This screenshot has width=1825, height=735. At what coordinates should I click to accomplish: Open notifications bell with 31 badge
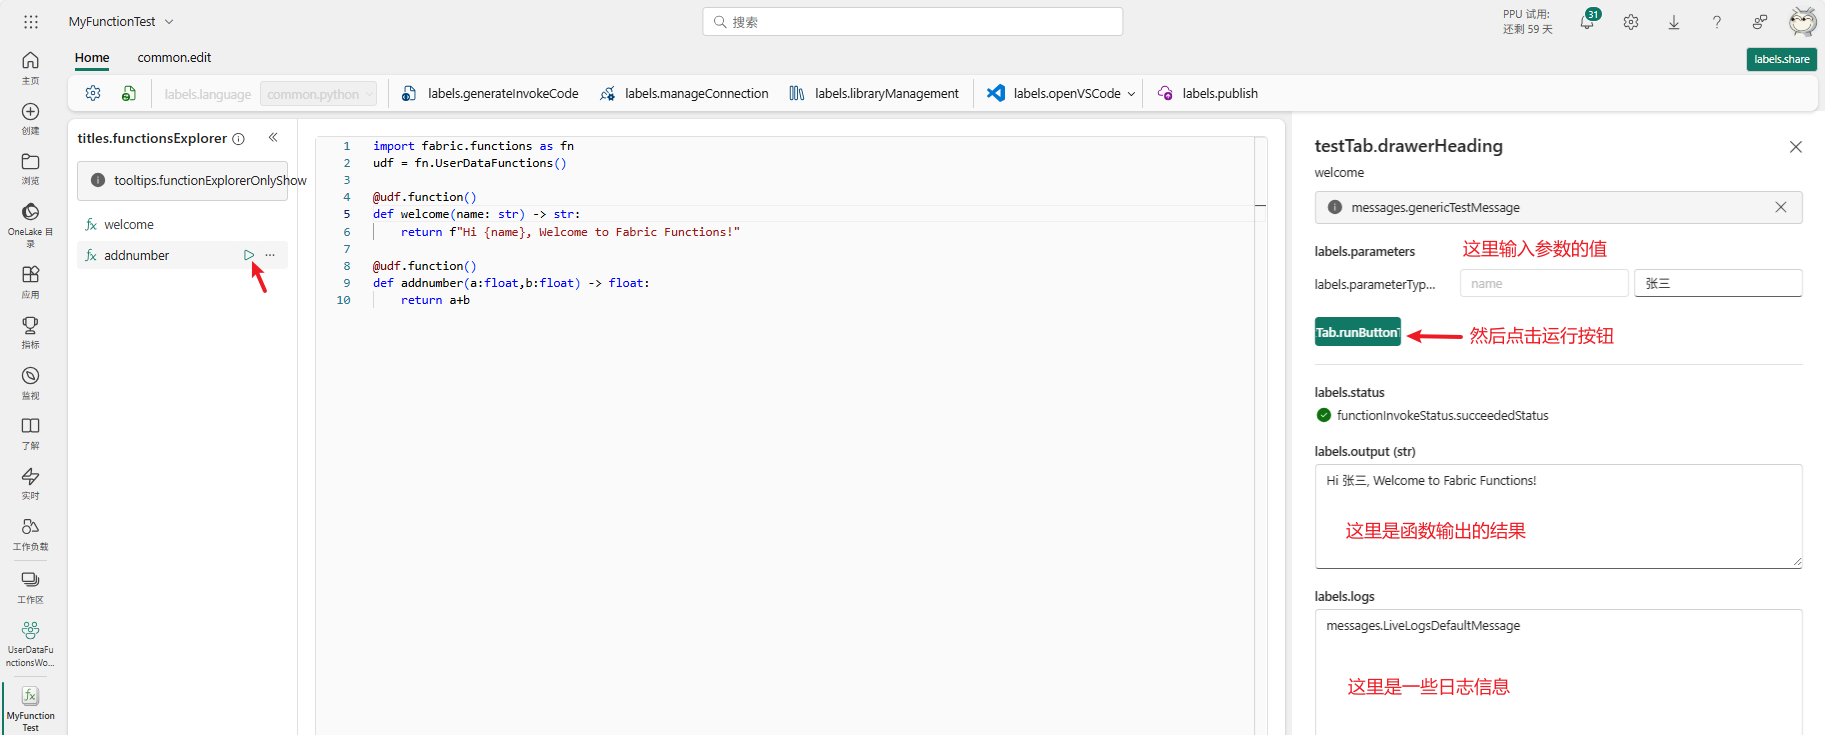click(x=1587, y=21)
